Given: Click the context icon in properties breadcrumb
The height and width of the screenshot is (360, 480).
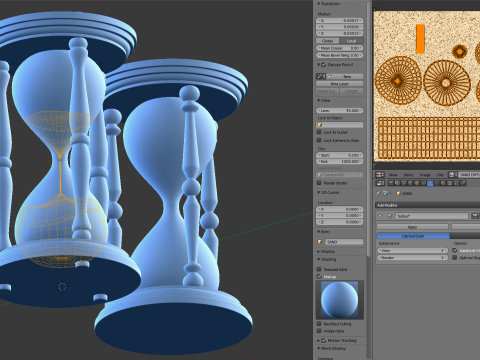Looking at the screenshot, I should pyautogui.click(x=386, y=193).
